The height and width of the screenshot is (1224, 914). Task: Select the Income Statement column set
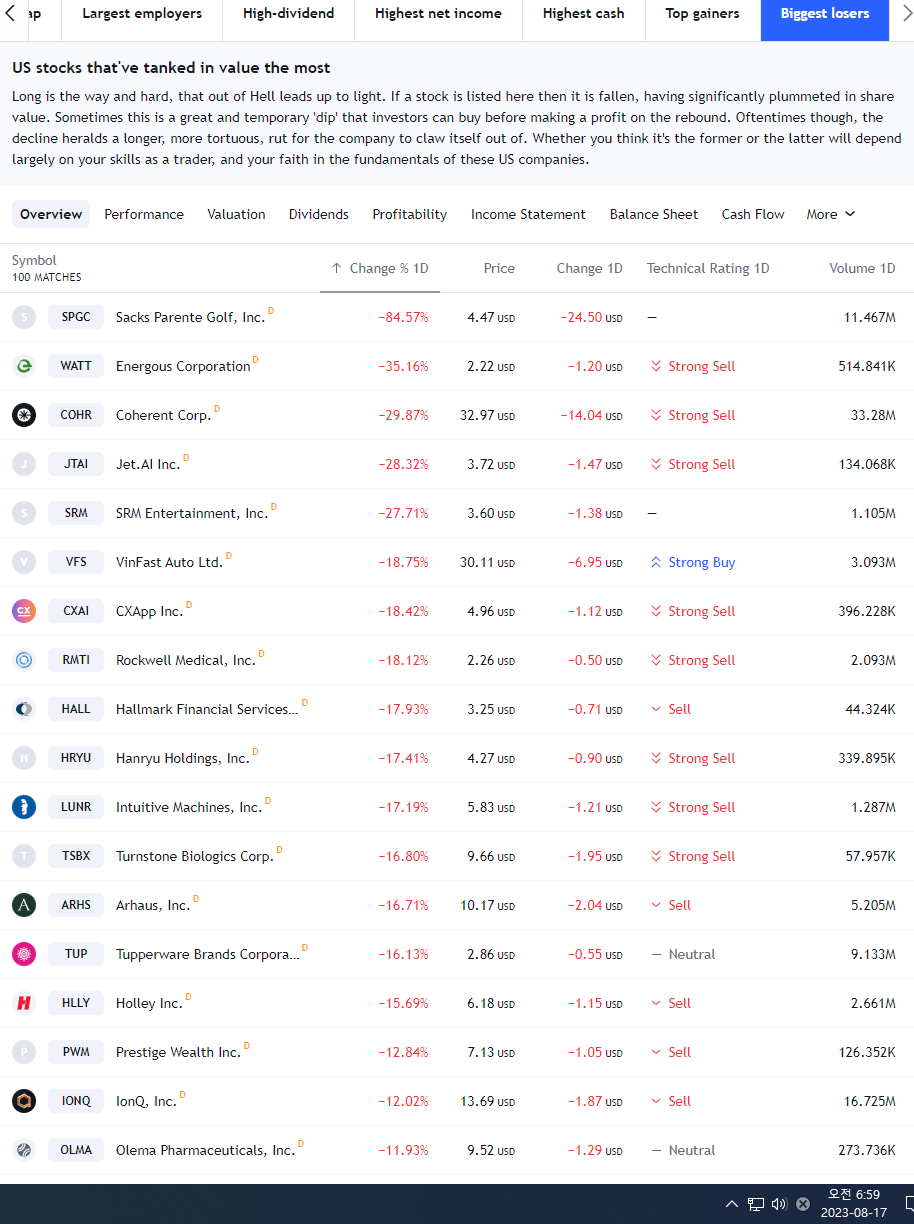click(x=528, y=214)
